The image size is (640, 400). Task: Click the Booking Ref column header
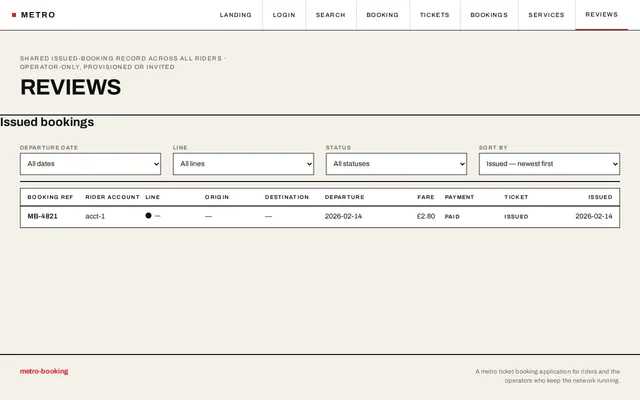coord(50,197)
